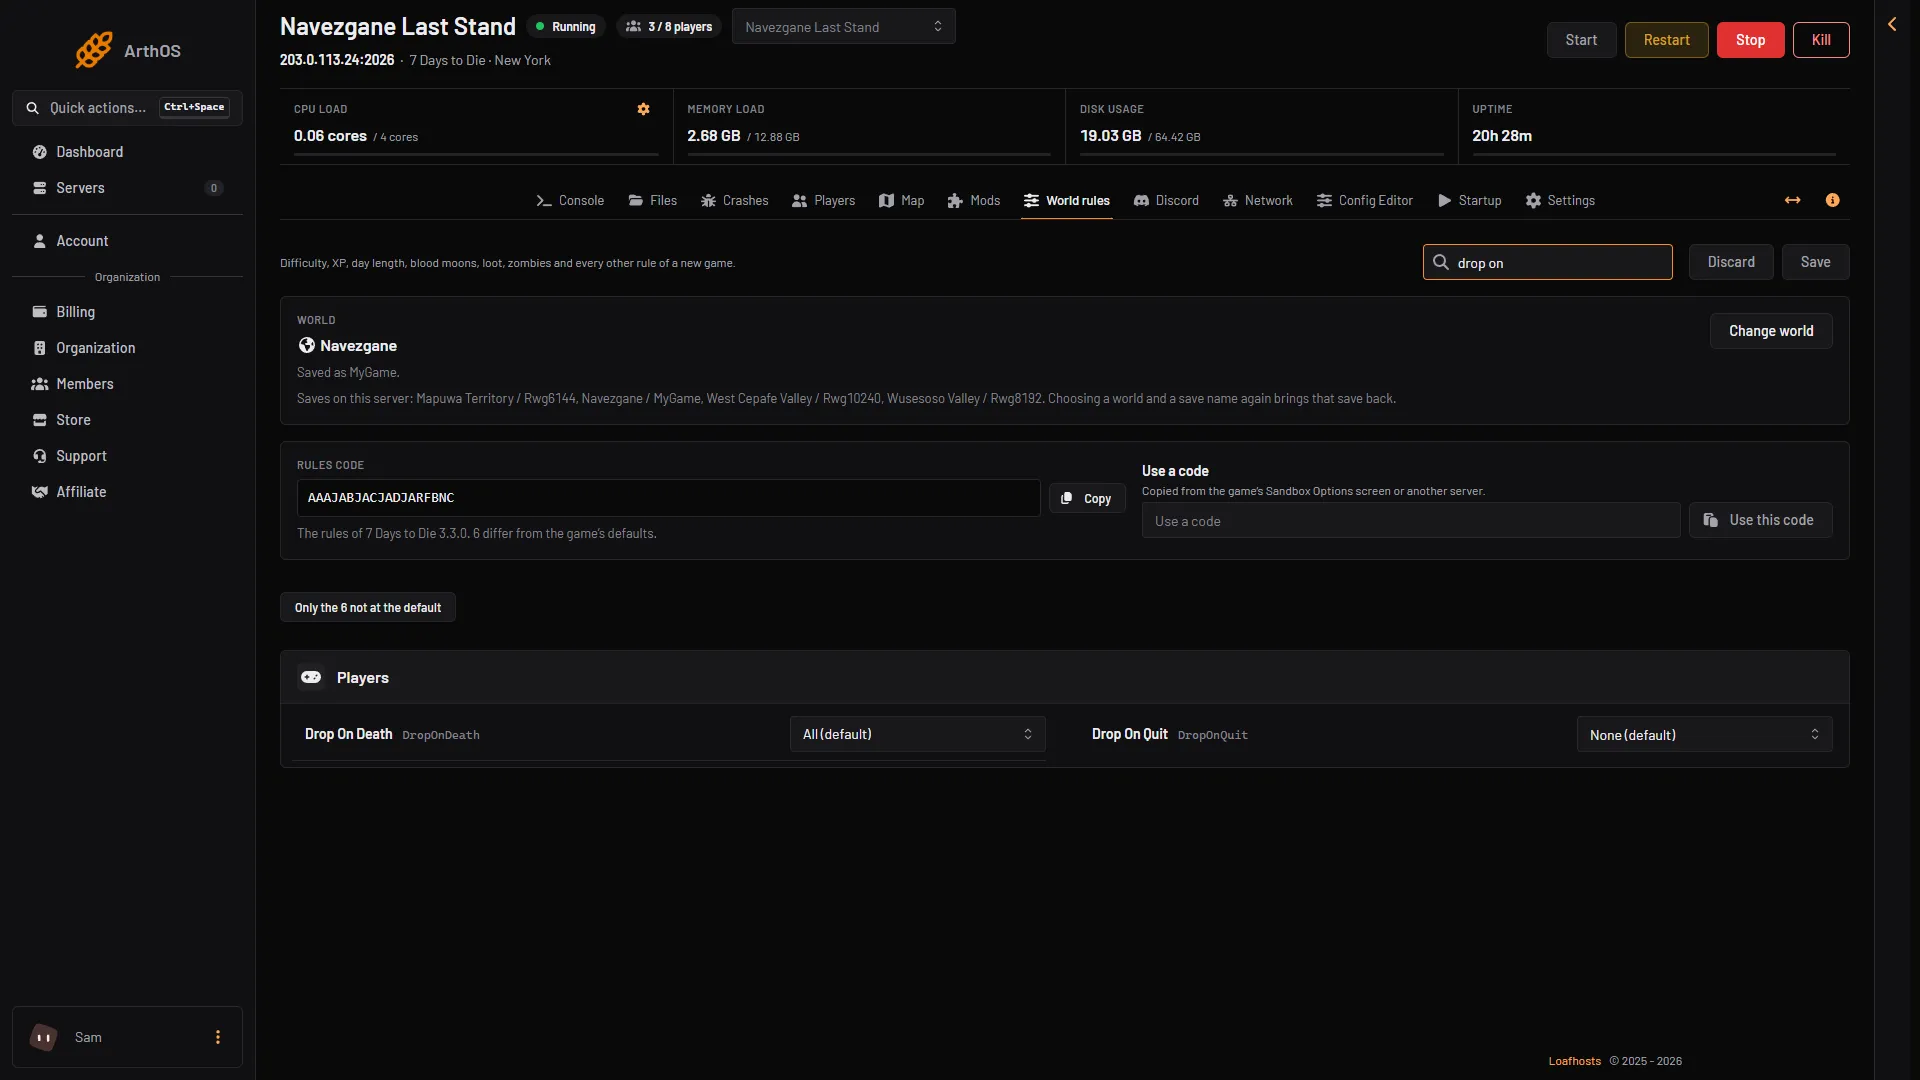Open the Startup tab

pyautogui.click(x=1470, y=200)
